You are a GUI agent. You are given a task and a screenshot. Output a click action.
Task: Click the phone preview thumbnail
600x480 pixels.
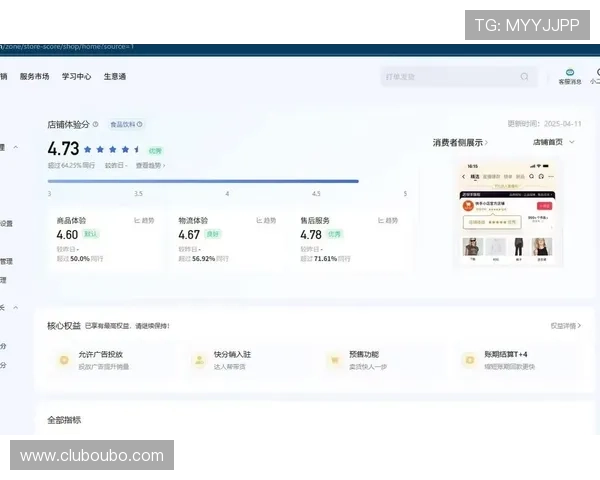507,212
